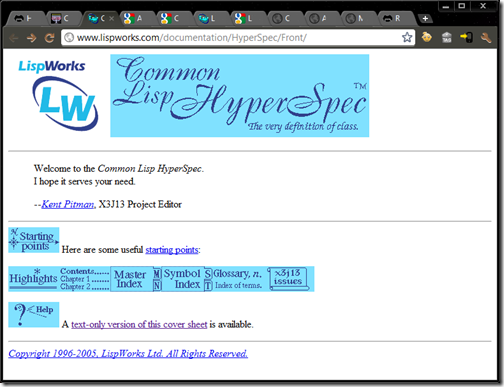Open the Contents chapter listing button
The height and width of the screenshot is (387, 504).
[x=85, y=279]
